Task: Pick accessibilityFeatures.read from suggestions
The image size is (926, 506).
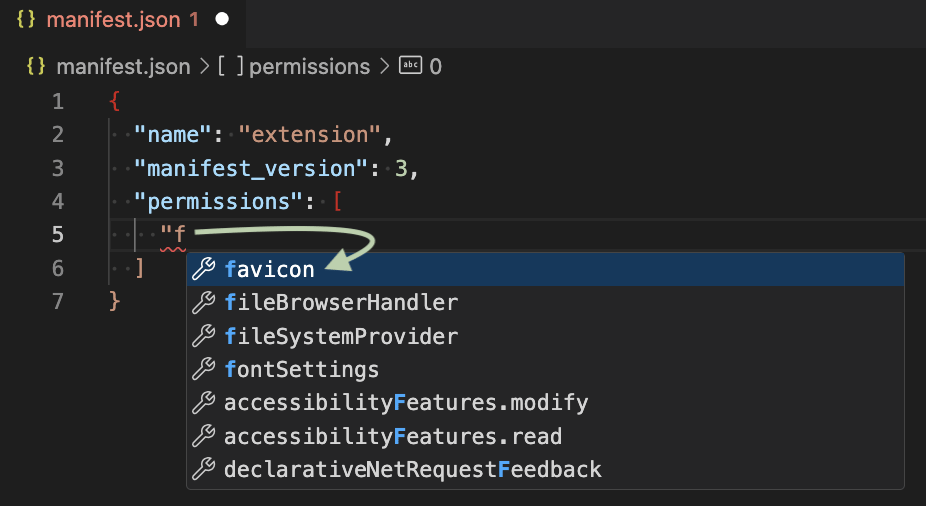Action: pyautogui.click(x=393, y=436)
